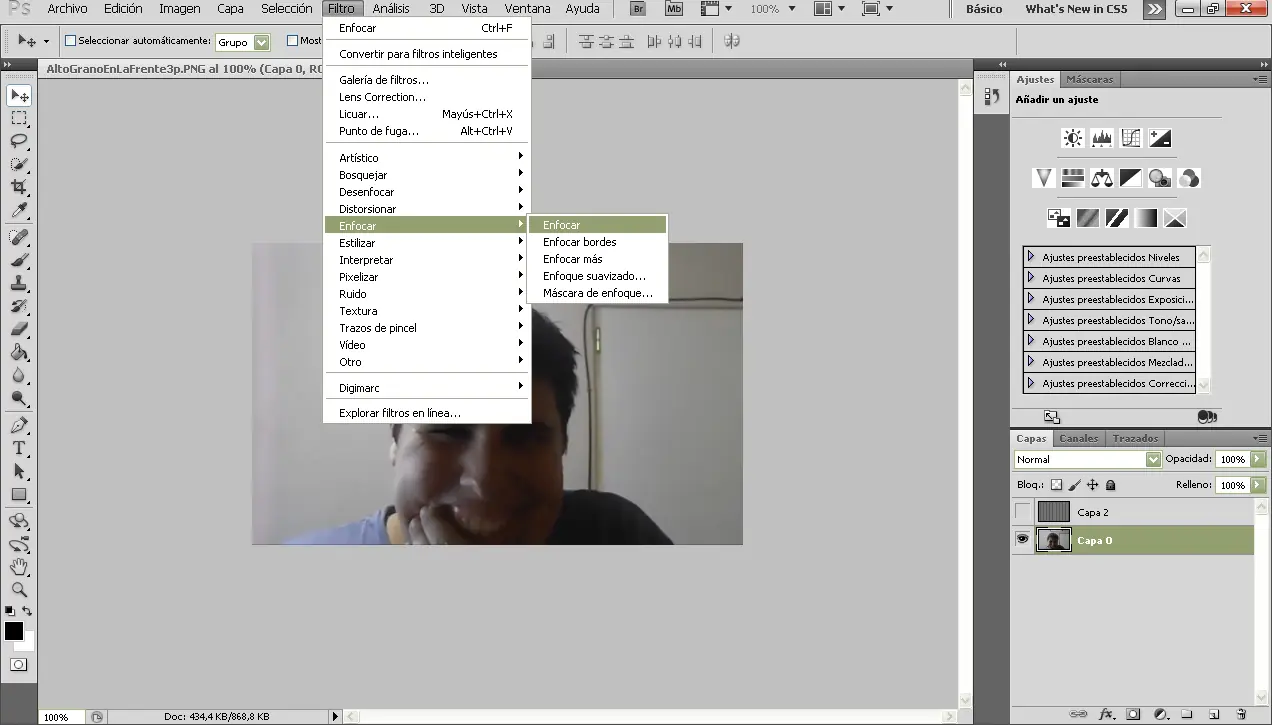Expand Ajustes preestablecidos Tono/sa...
Viewport: 1272px width, 725px height.
(x=1031, y=320)
